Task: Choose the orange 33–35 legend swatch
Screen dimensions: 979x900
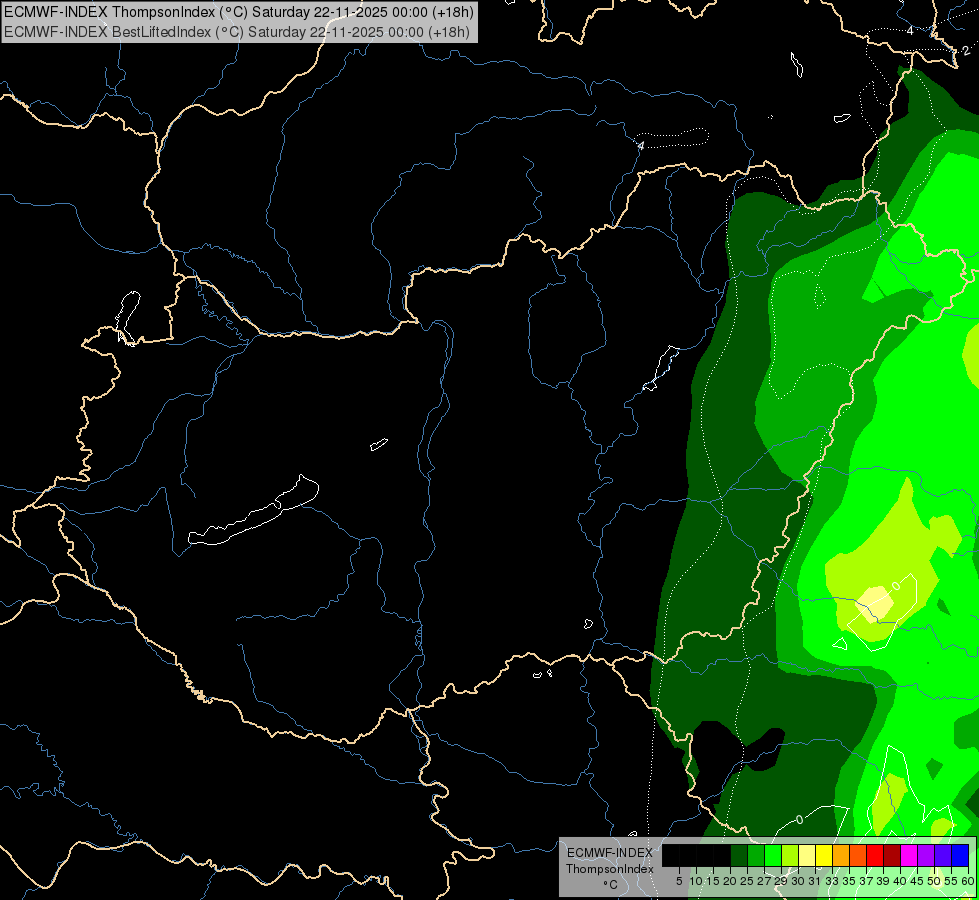Action: [x=841, y=855]
